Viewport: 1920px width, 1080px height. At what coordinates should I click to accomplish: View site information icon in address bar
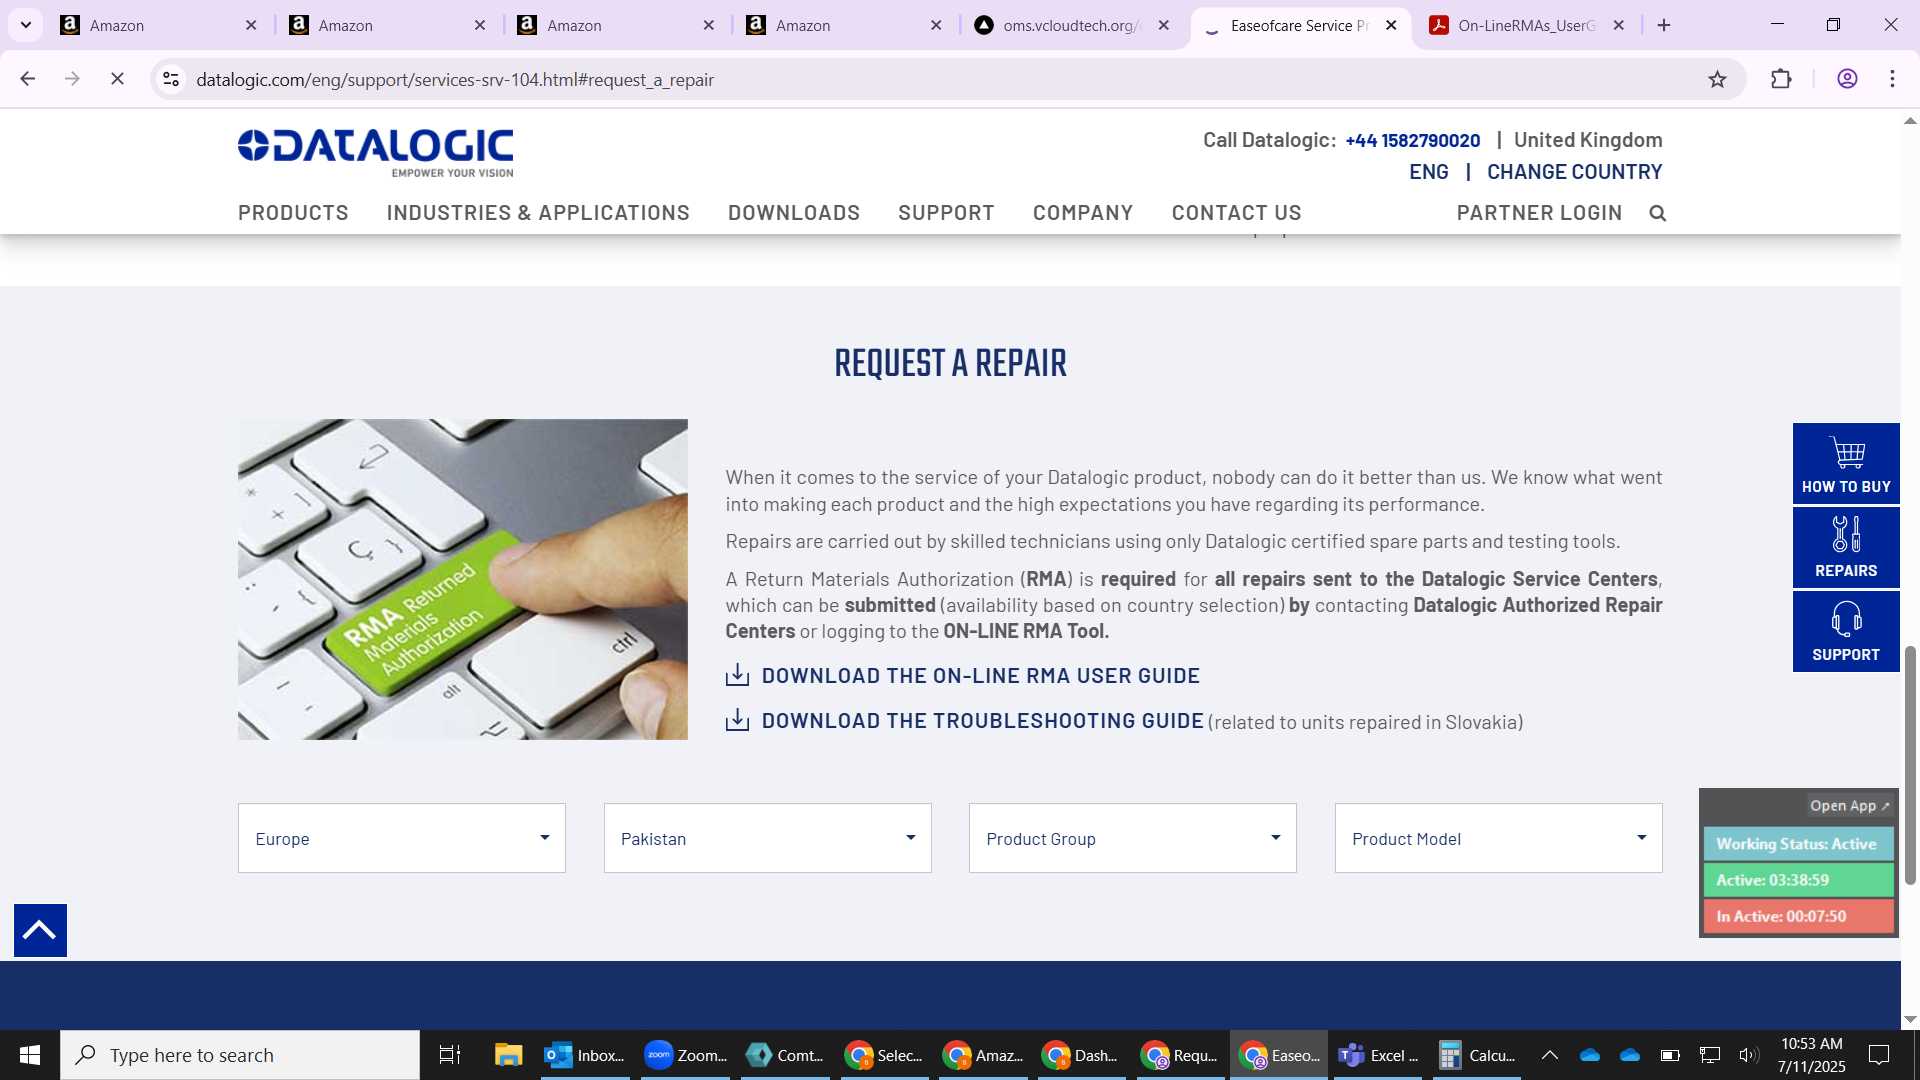click(171, 79)
